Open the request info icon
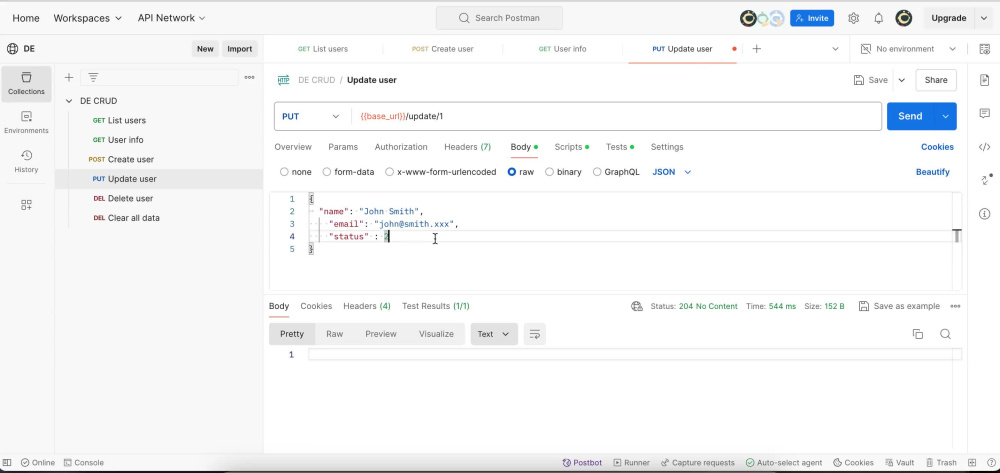 (x=985, y=214)
